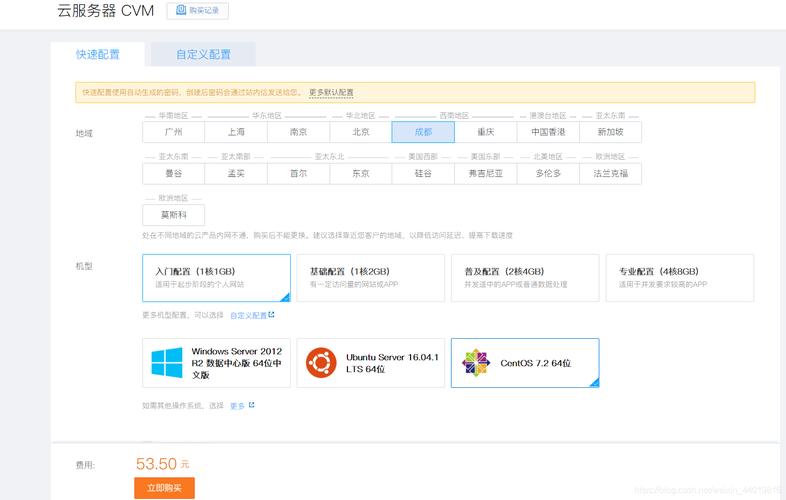Select the 广州 region
786x500 pixels.
click(173, 132)
